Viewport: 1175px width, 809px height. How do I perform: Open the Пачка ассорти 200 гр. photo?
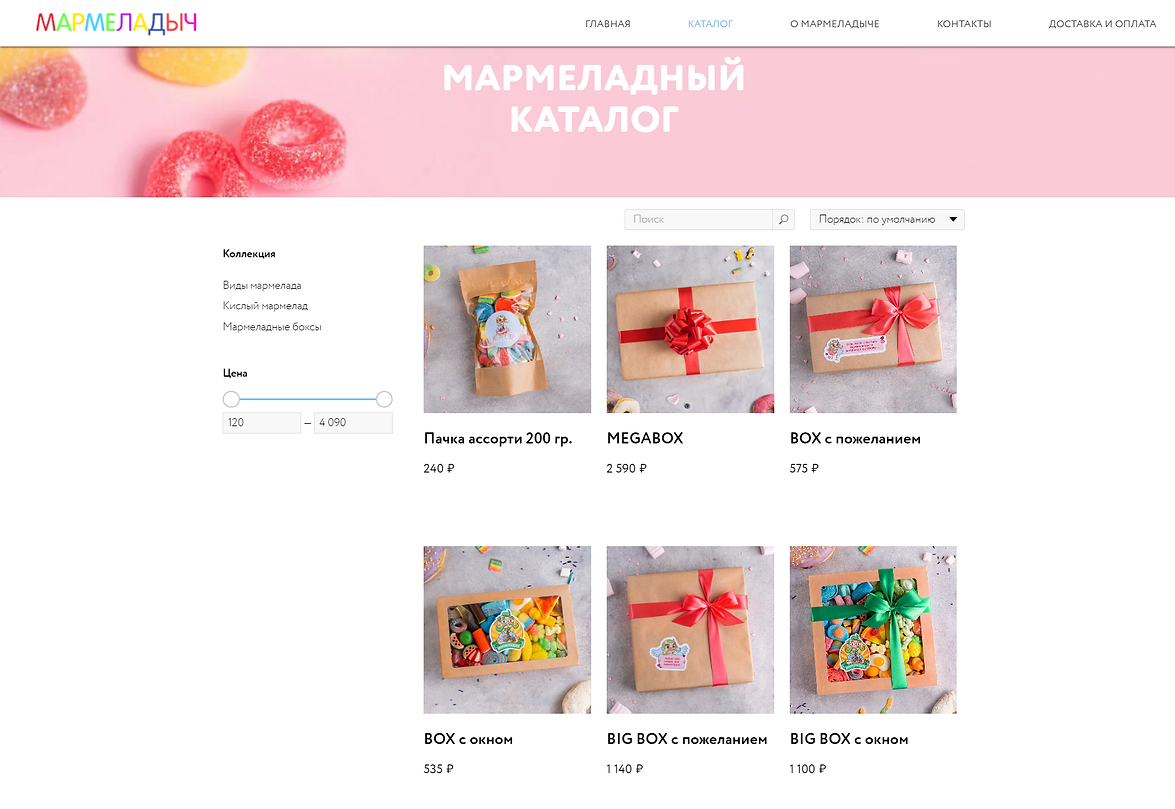pyautogui.click(x=507, y=329)
